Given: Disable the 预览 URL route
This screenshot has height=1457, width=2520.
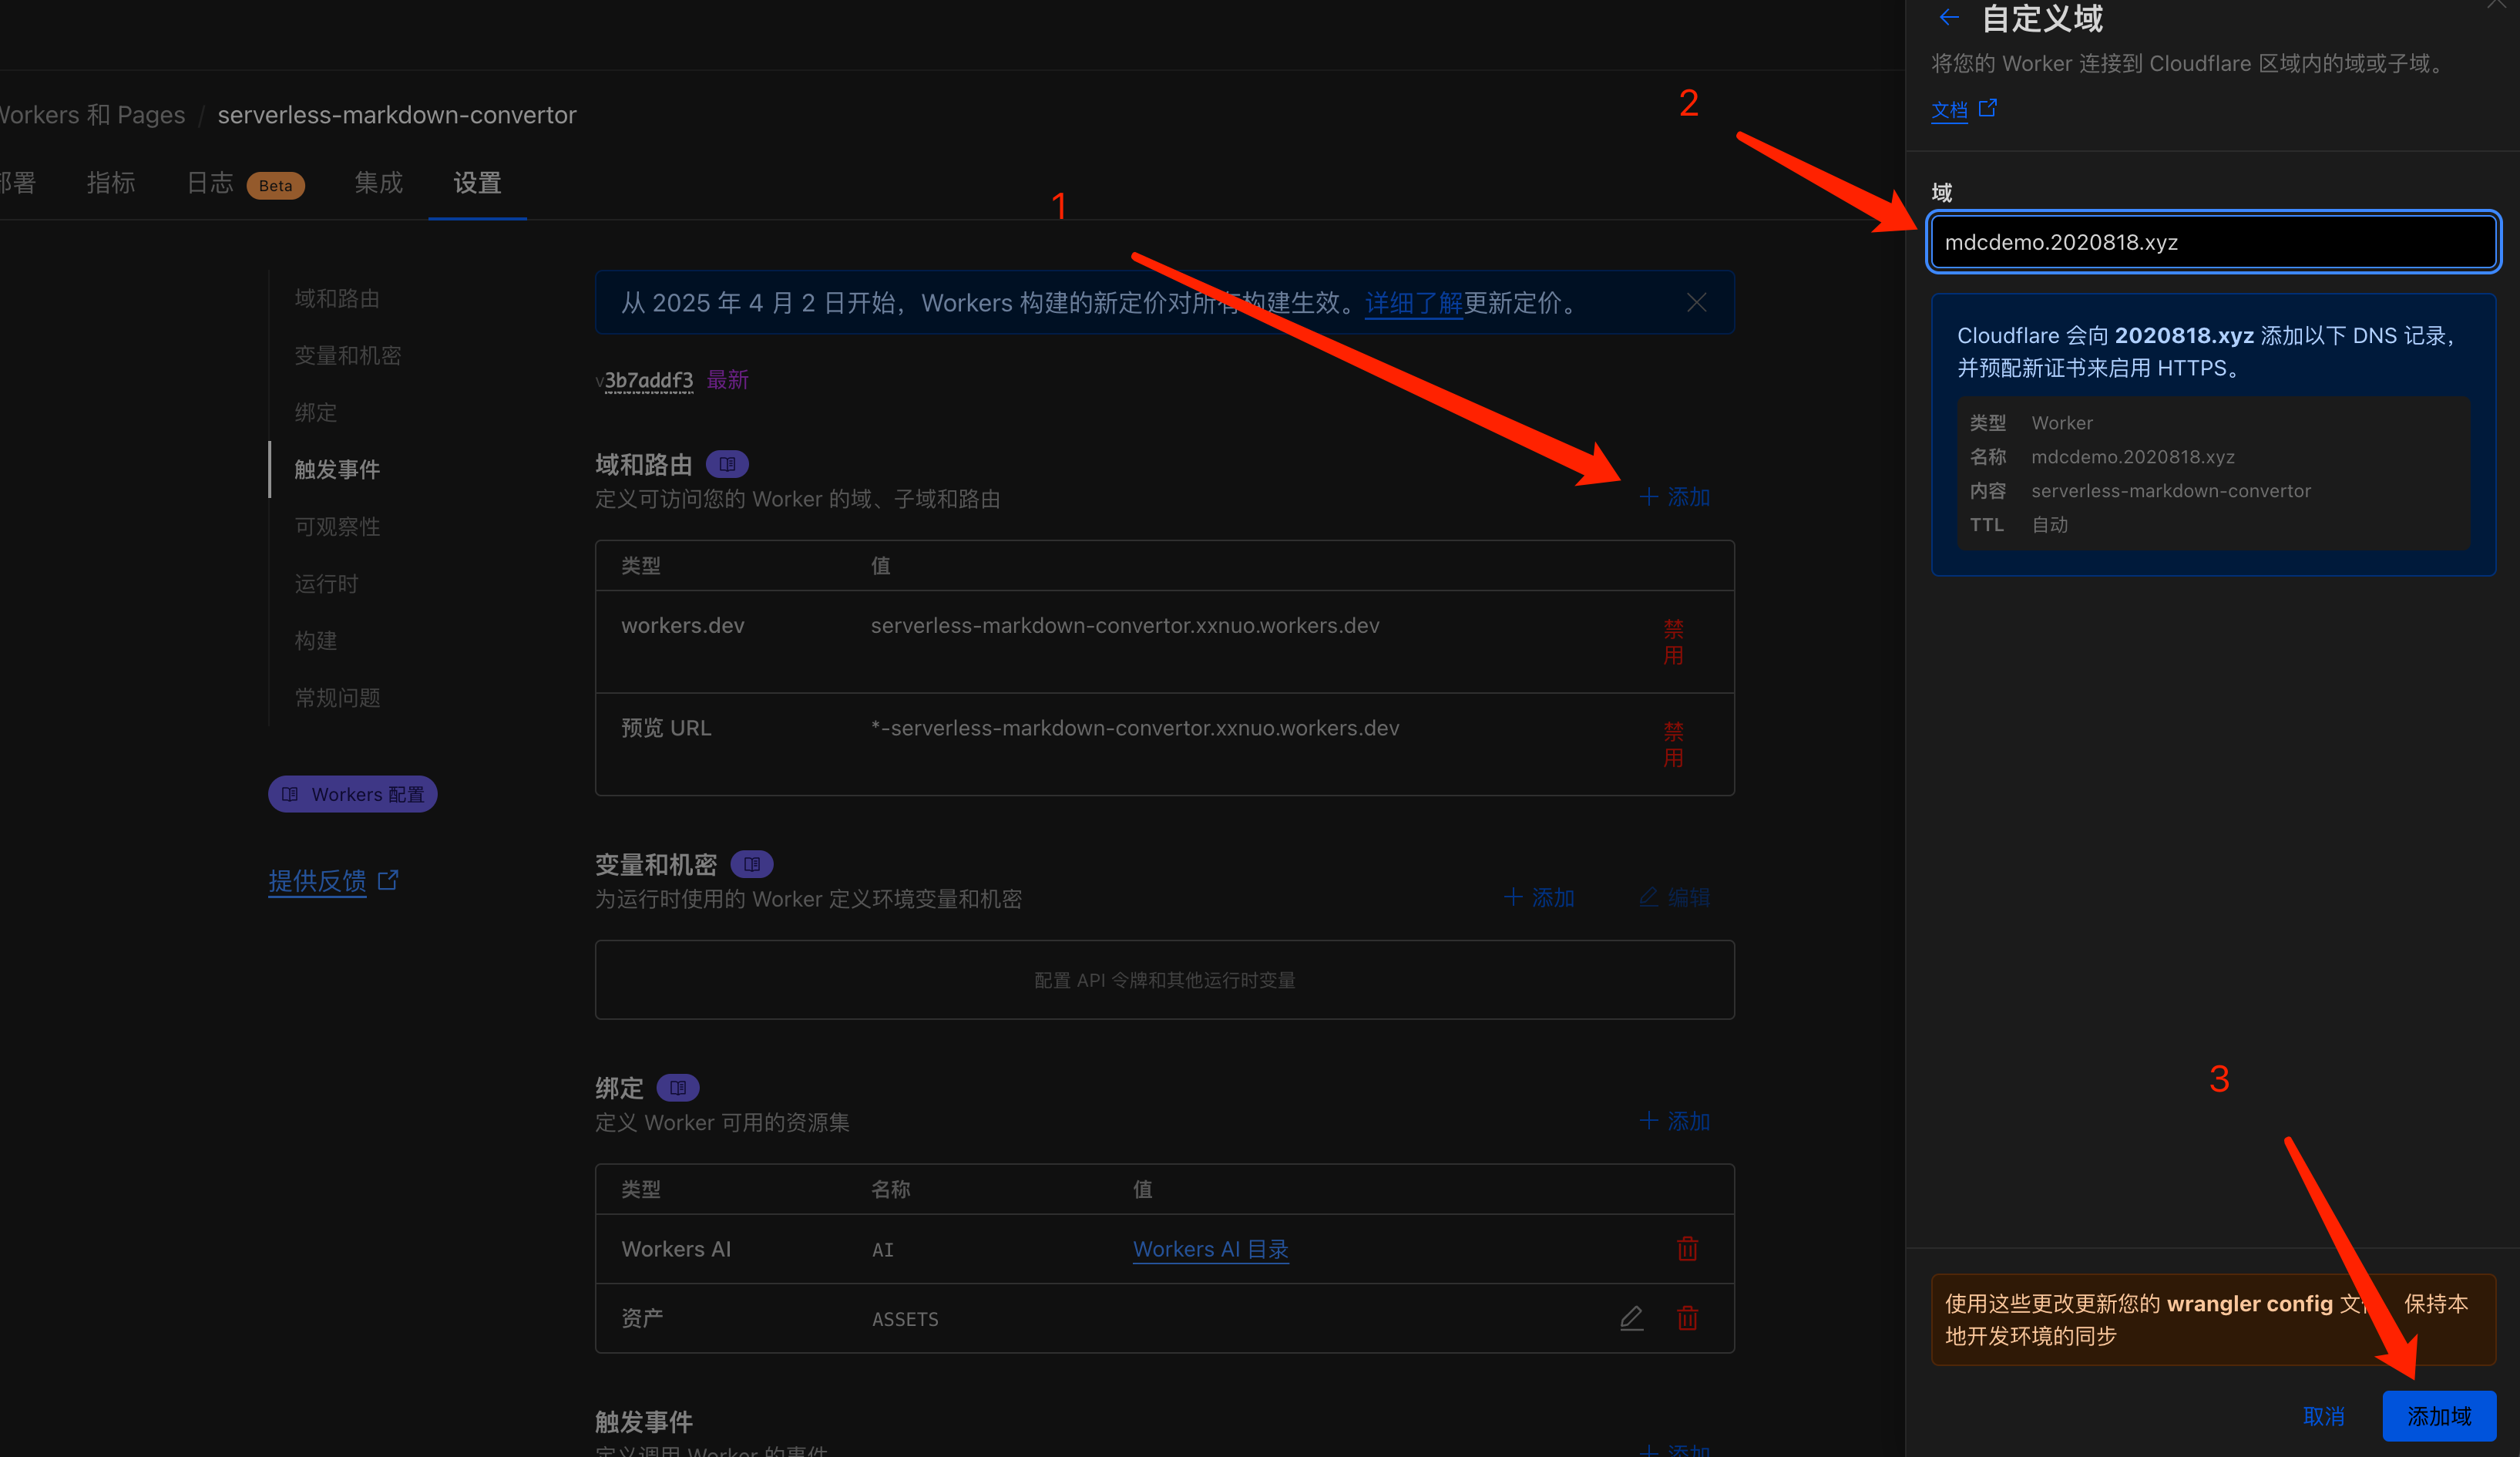Looking at the screenshot, I should (x=1673, y=745).
